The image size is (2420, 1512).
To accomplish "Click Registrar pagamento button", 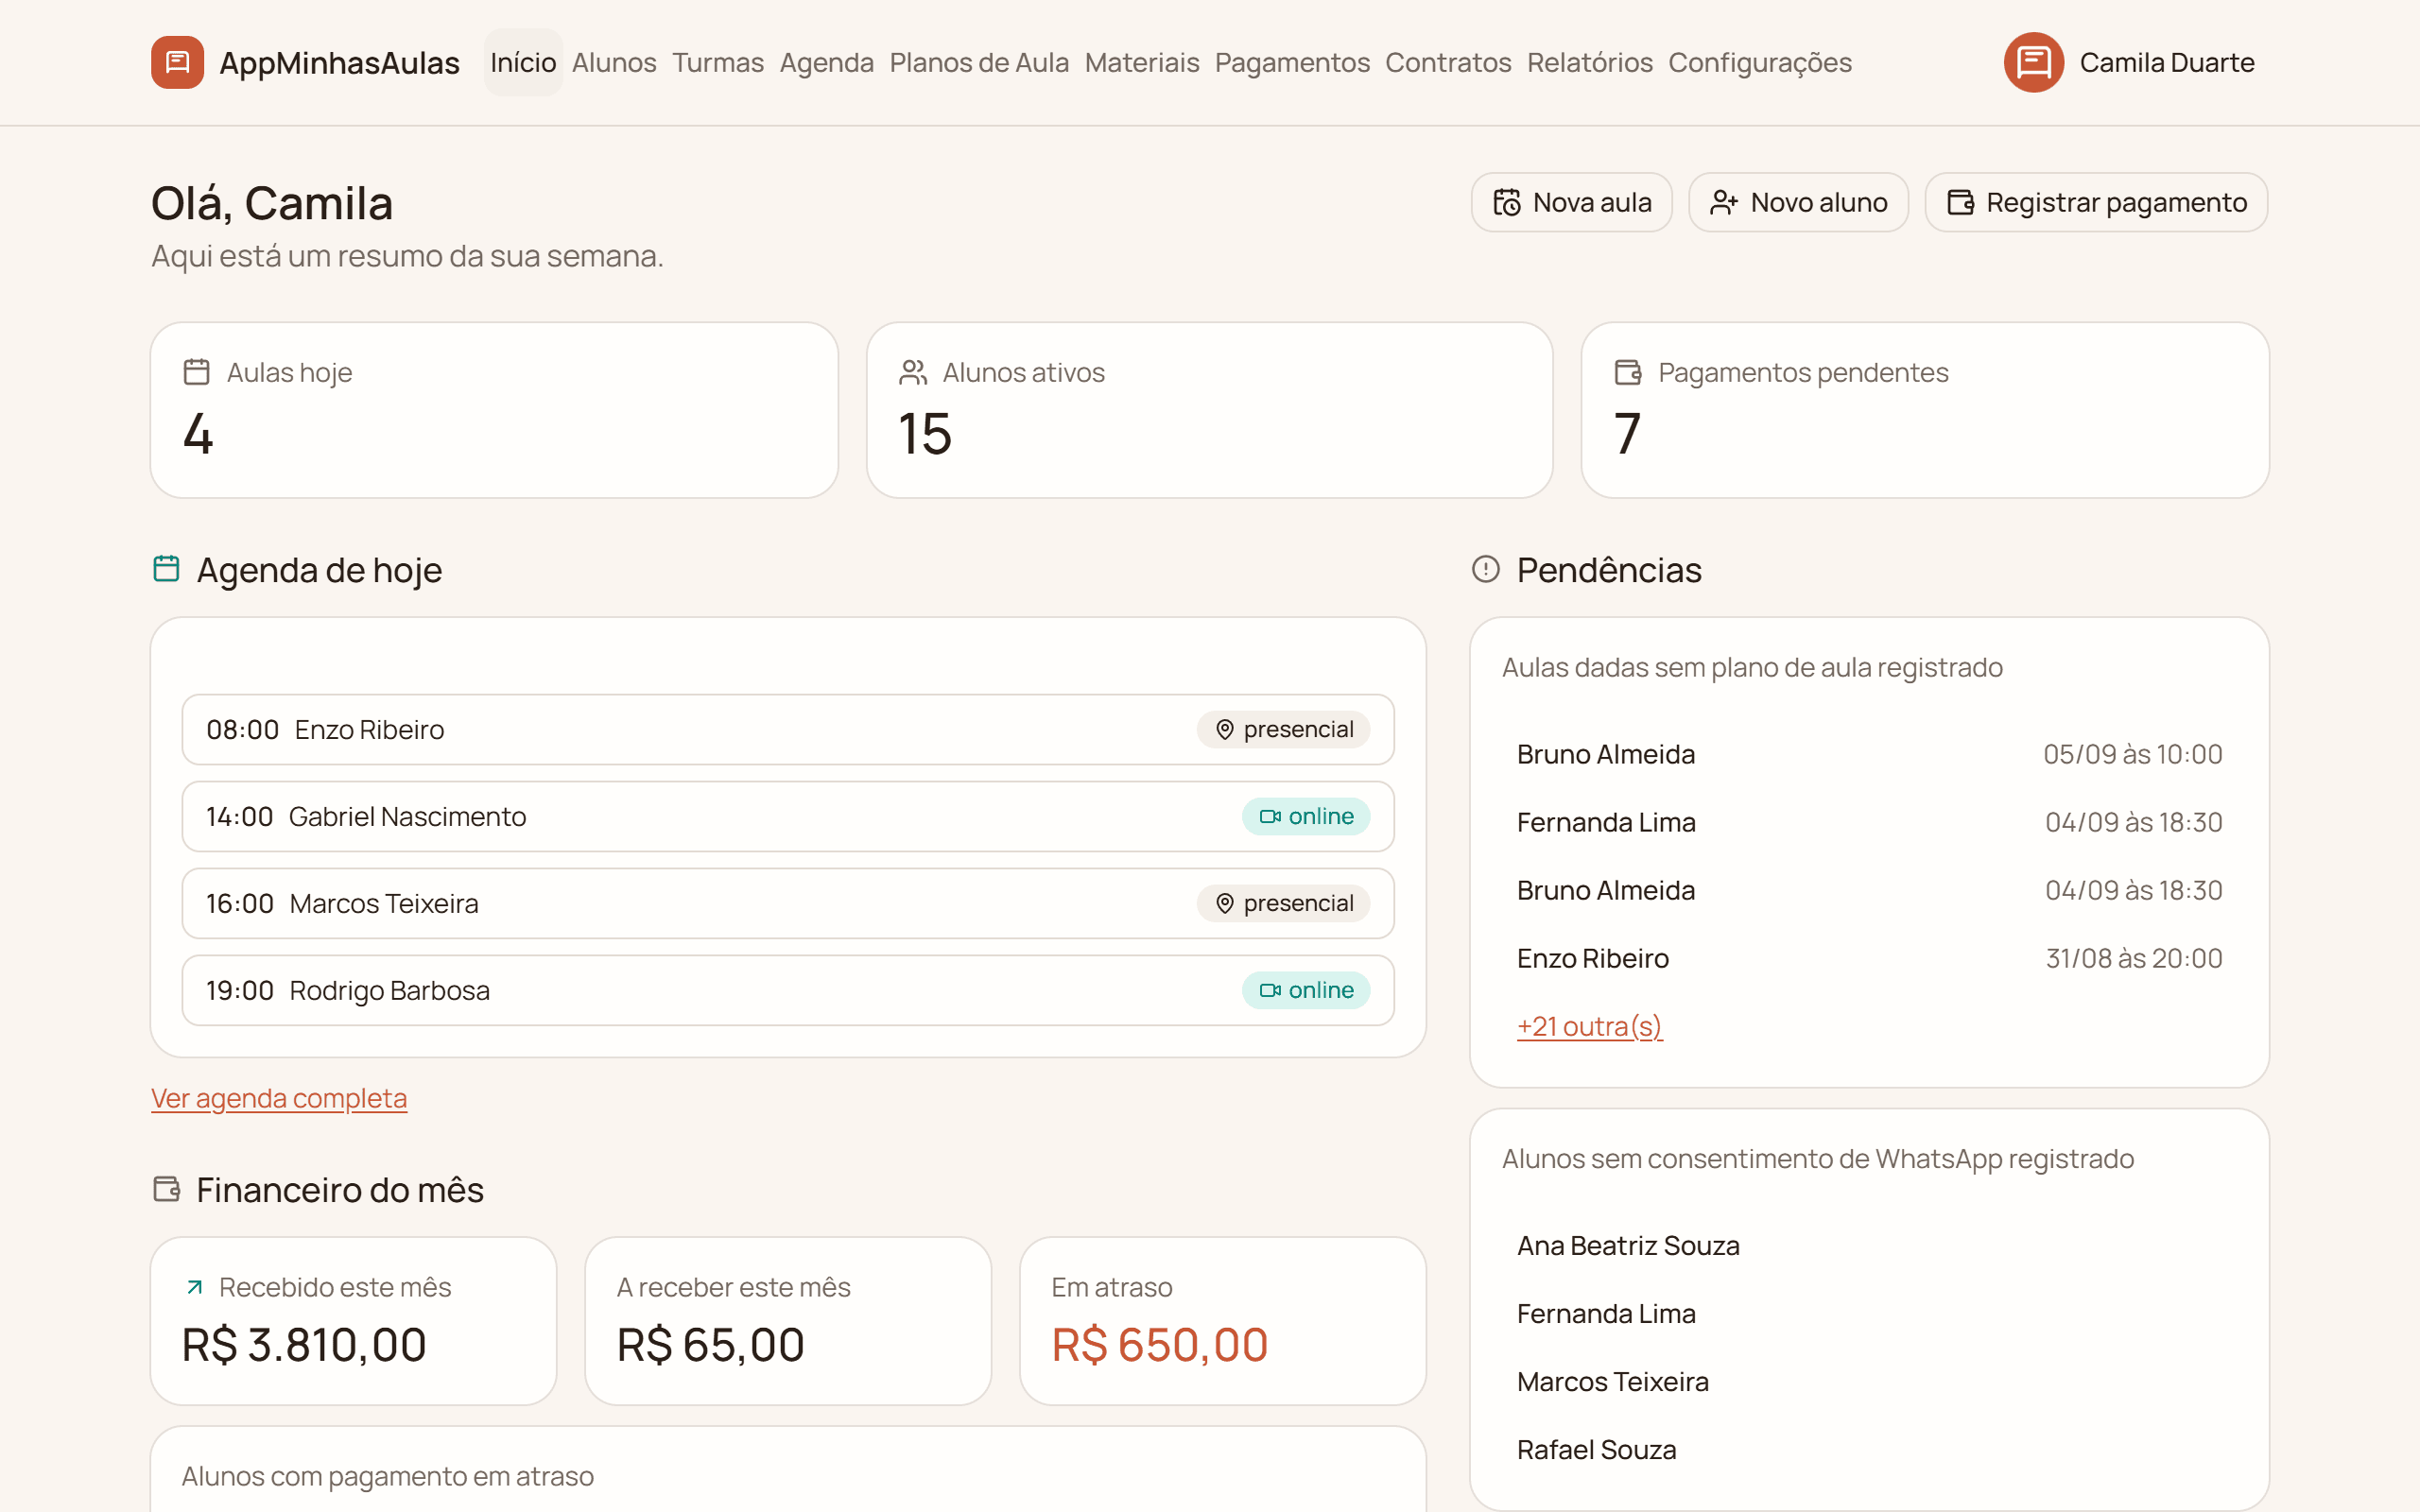I will click(x=2096, y=202).
